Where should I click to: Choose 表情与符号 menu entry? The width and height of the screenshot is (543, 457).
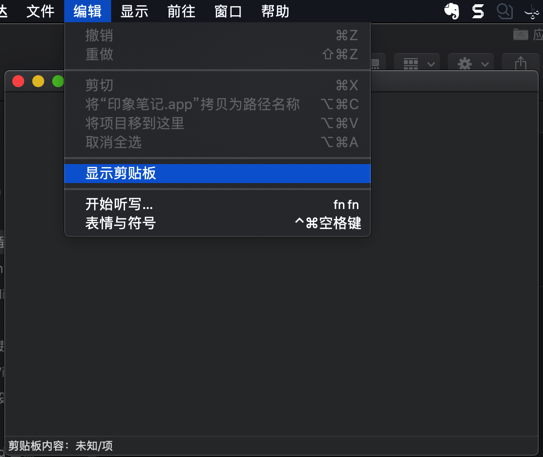pos(217,223)
